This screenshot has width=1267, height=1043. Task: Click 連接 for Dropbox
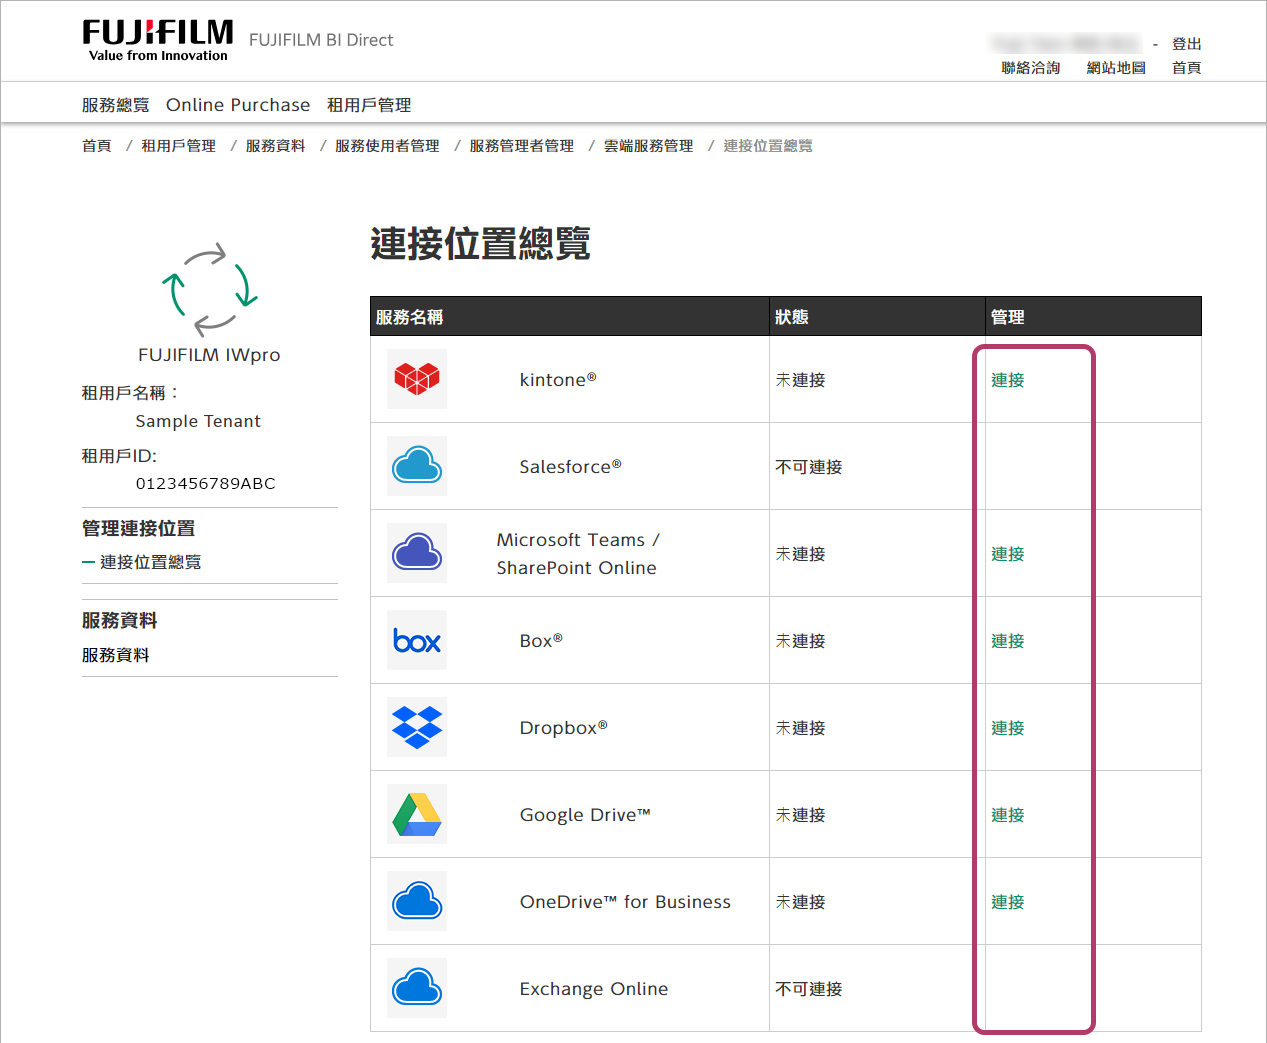click(1008, 728)
